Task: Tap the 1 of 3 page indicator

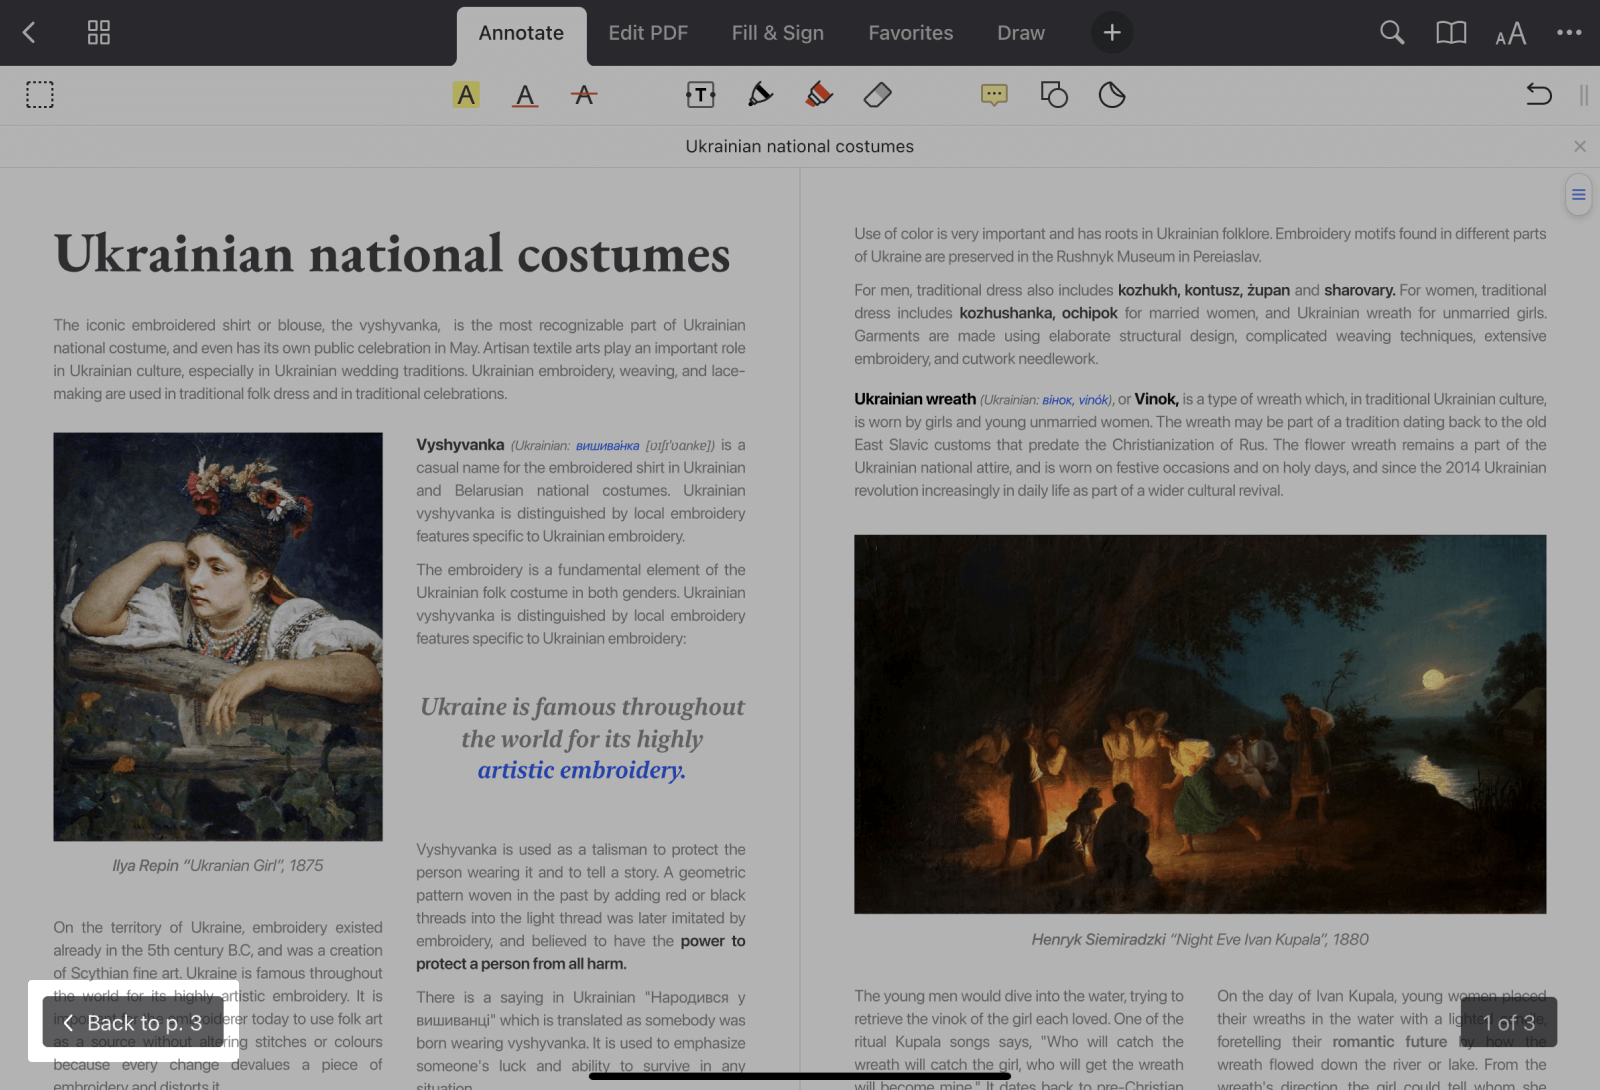Action: coord(1508,1022)
